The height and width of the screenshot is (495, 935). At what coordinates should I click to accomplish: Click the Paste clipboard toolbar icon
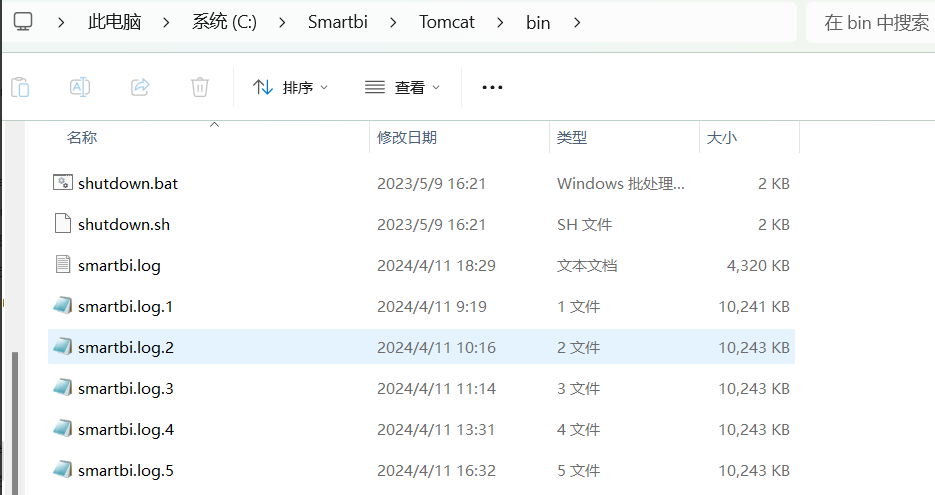click(20, 87)
